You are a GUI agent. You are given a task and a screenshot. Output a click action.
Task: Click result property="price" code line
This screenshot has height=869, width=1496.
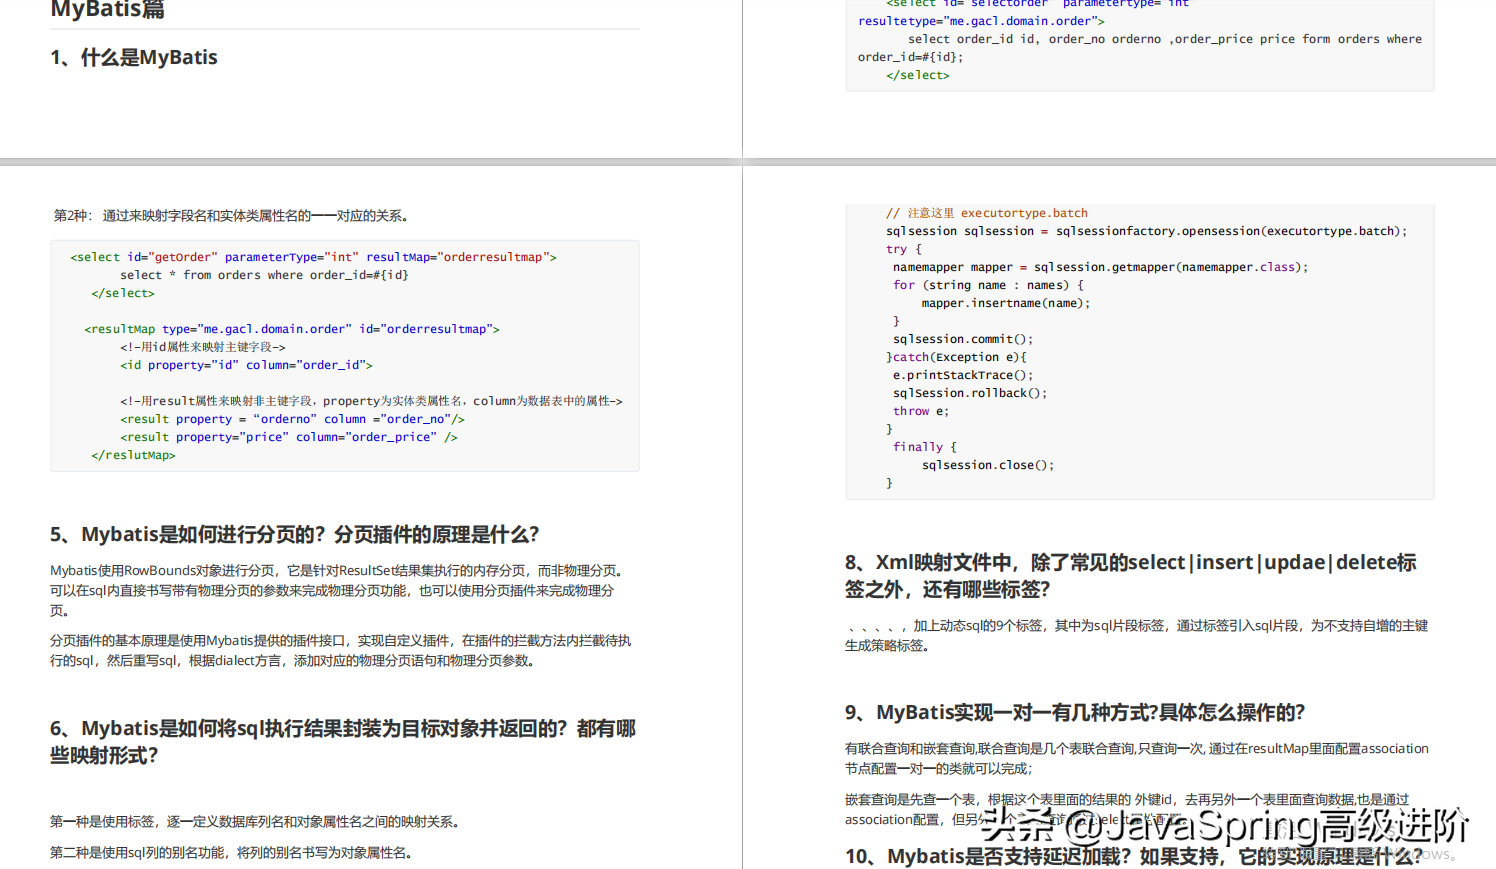289,437
